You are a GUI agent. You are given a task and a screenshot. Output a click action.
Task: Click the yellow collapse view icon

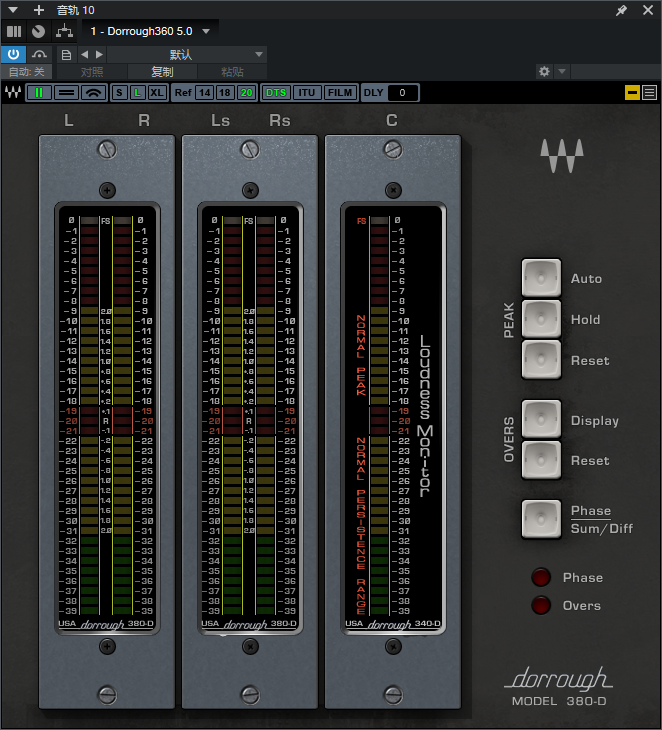point(632,93)
